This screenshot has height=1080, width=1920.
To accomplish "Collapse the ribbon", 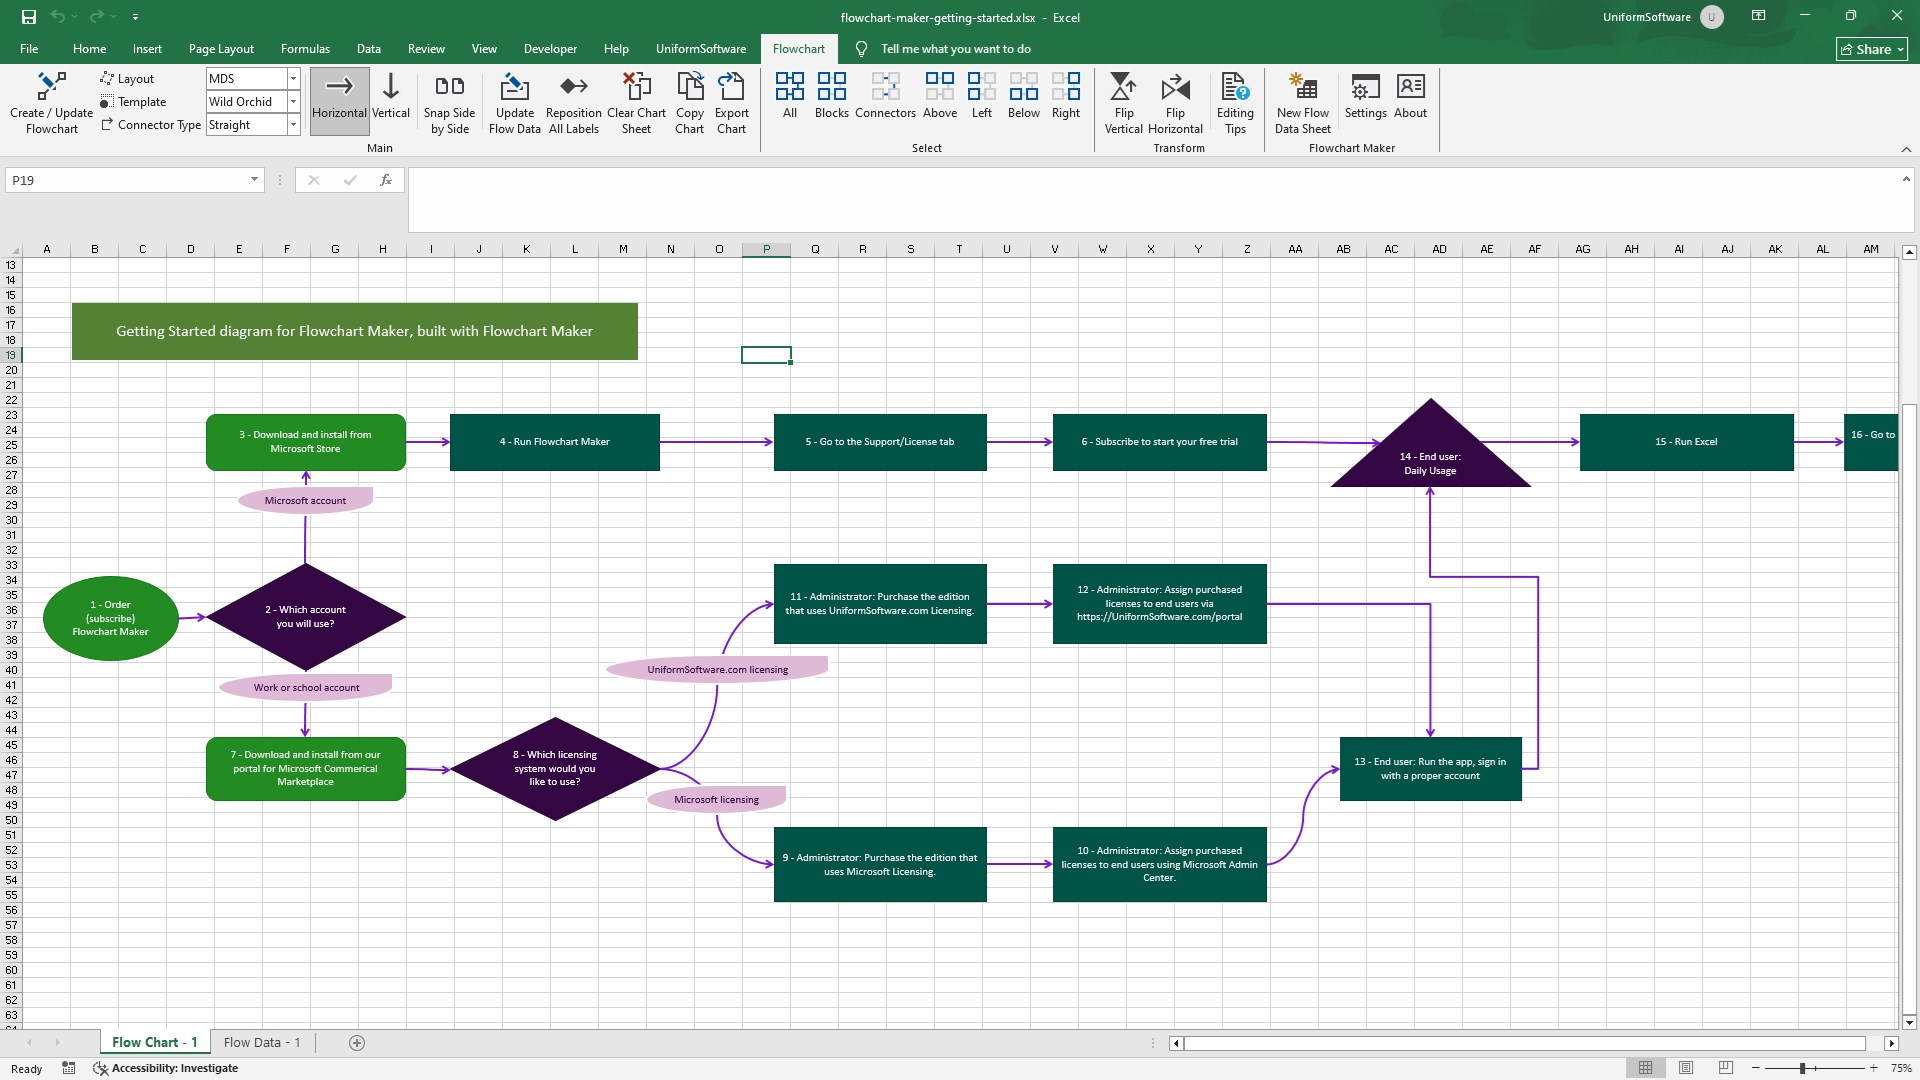I will (x=1906, y=149).
